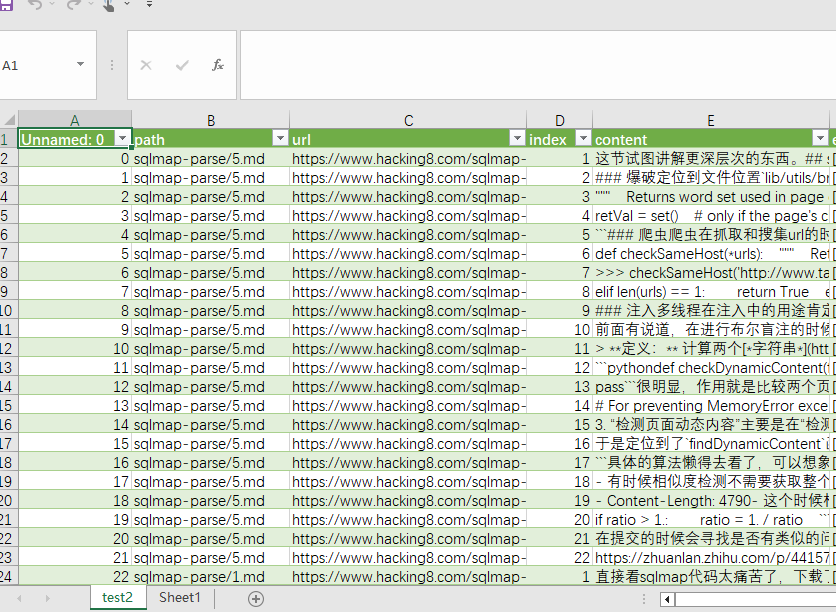Open filter dropdown for index column
Screen dimensions: 836x612
583,139
